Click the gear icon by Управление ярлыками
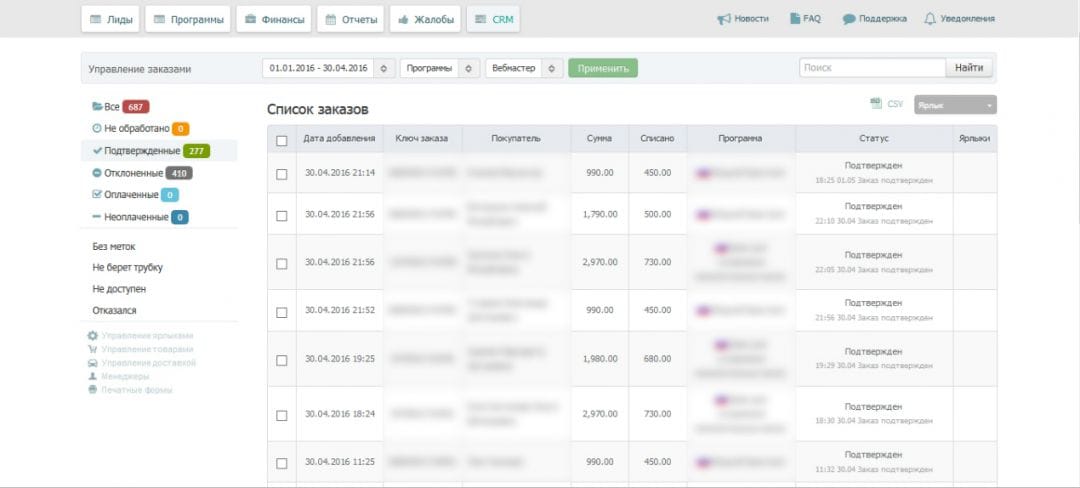Image resolution: width=1080 pixels, height=488 pixels. coord(92,336)
